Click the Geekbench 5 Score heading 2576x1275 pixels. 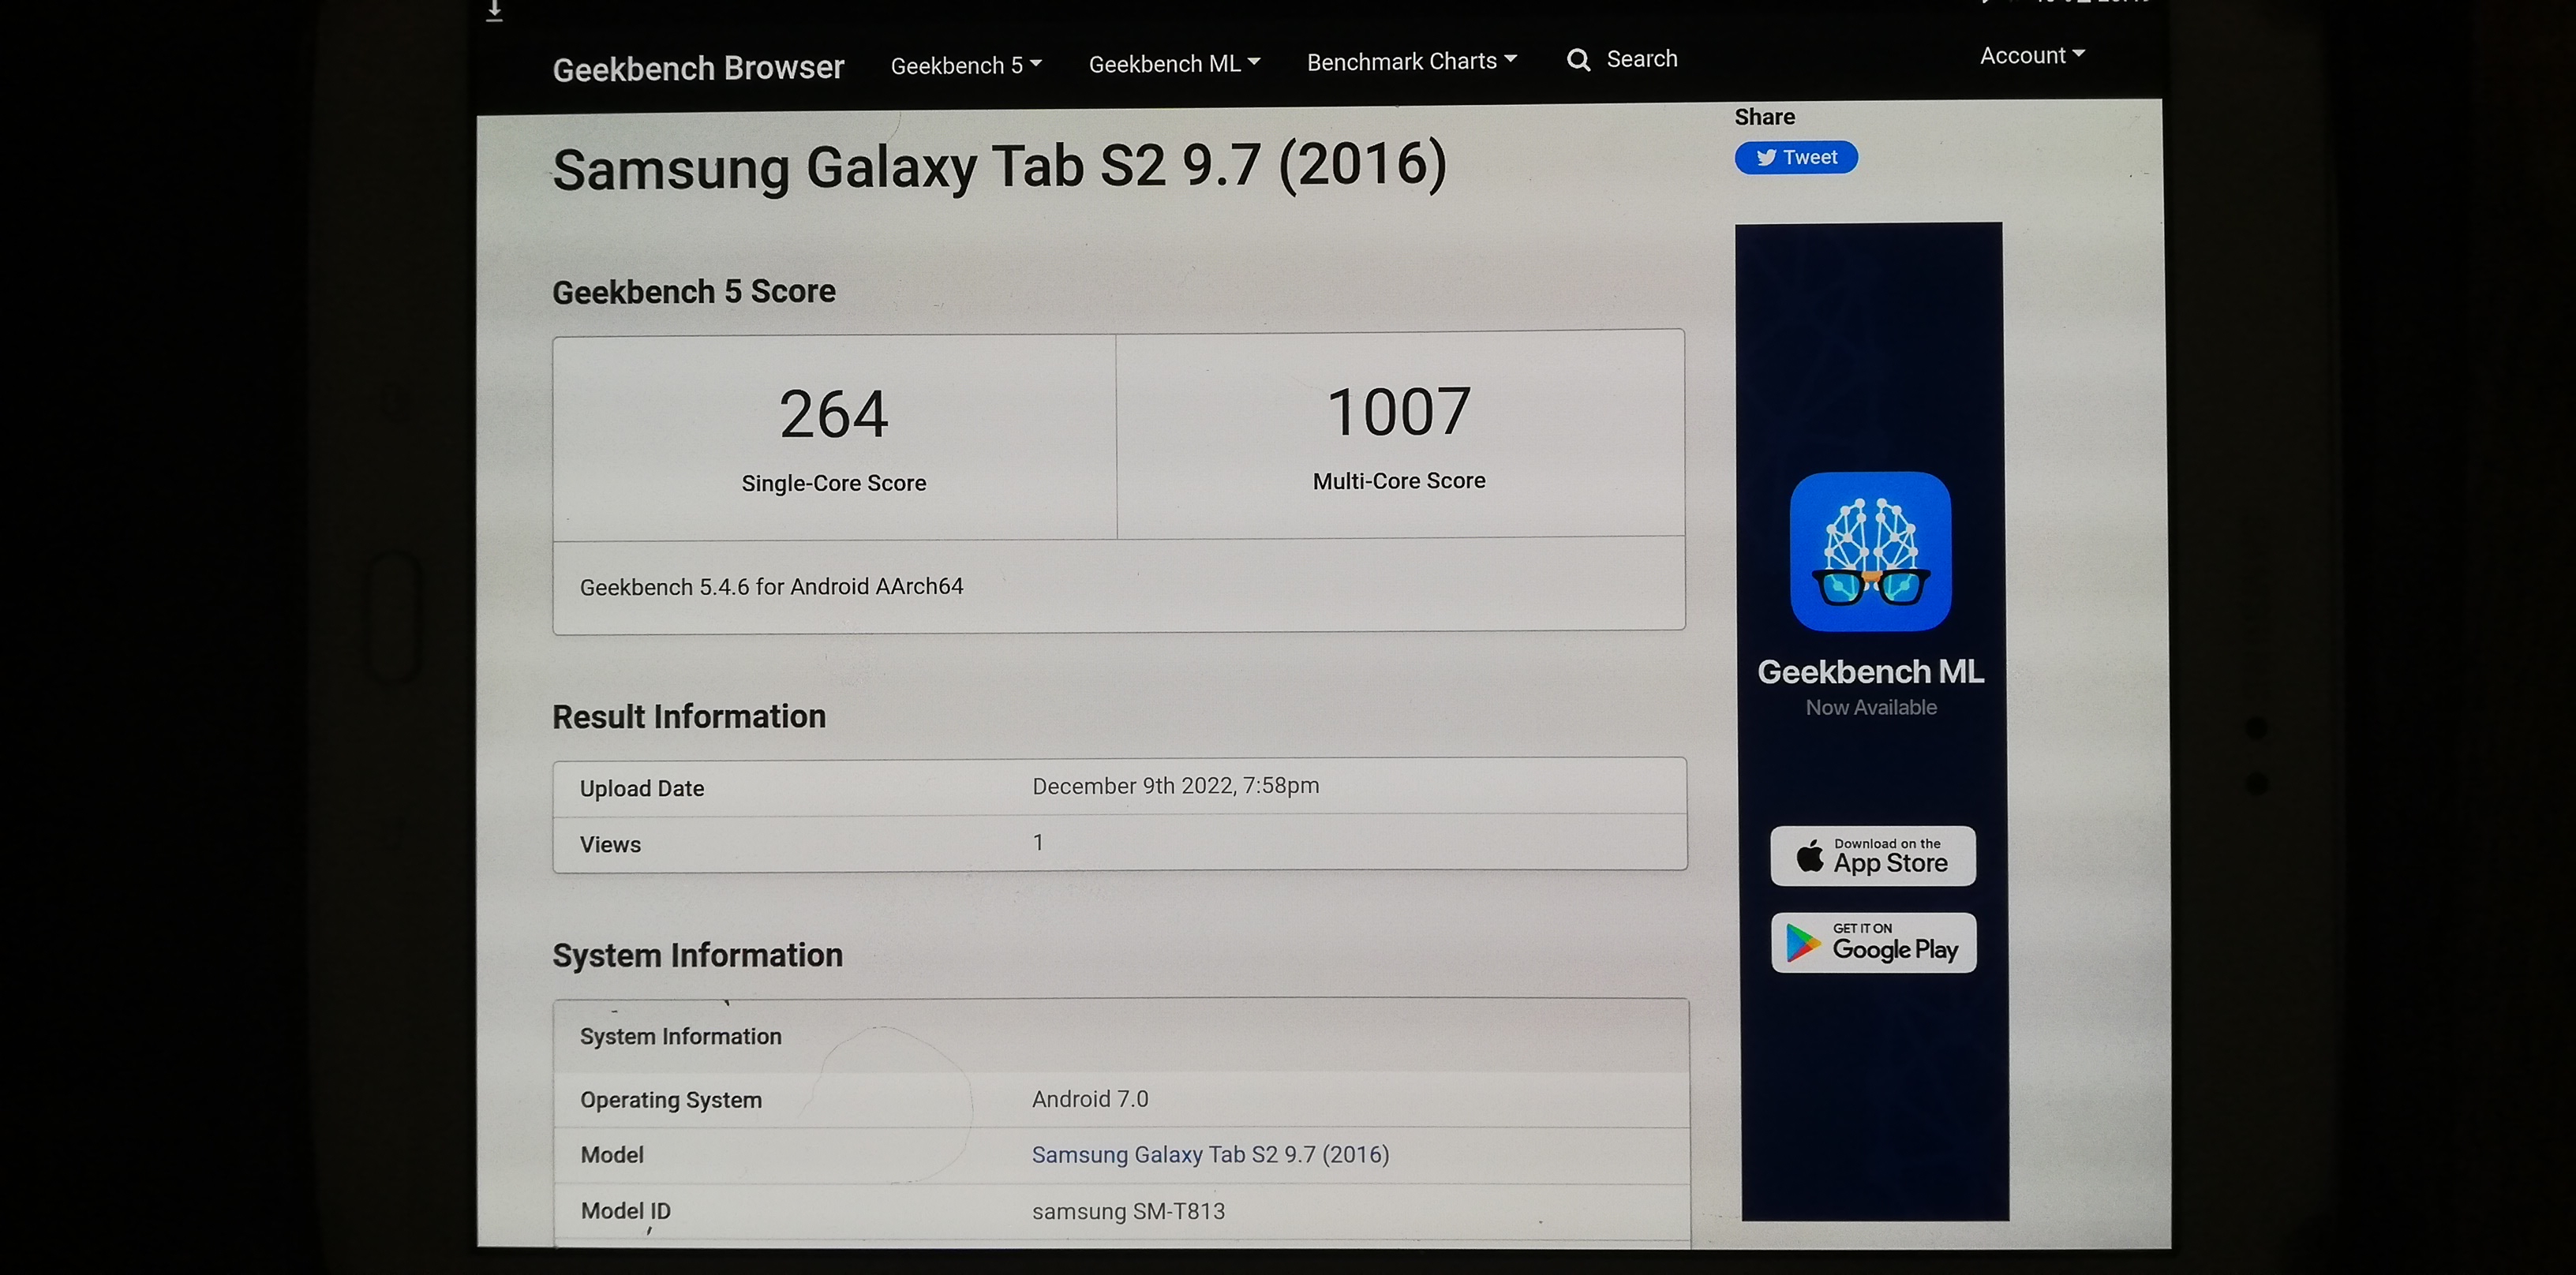[693, 291]
